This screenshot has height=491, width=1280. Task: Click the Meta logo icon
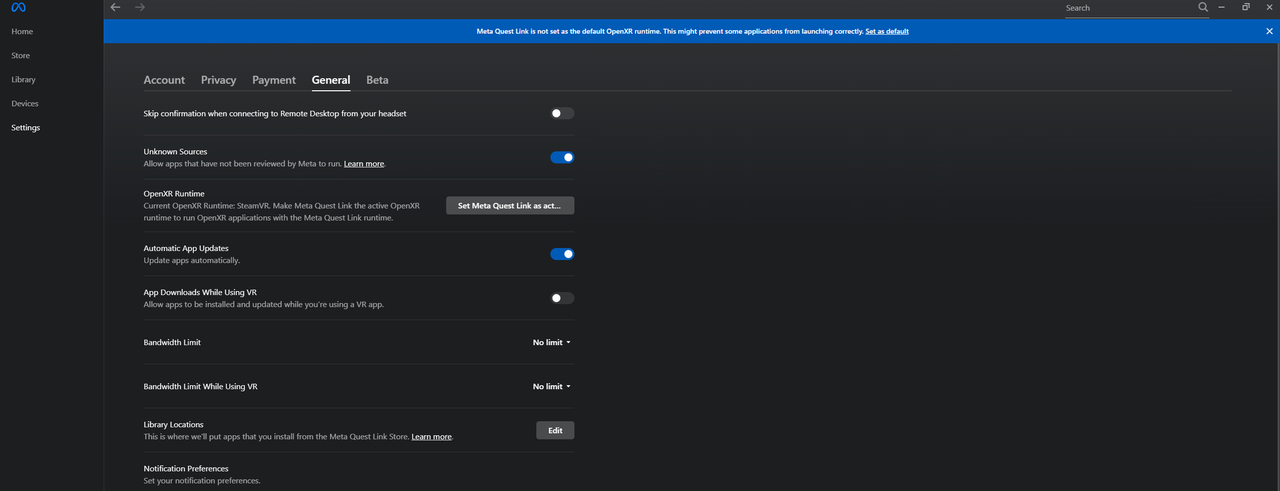(x=18, y=8)
